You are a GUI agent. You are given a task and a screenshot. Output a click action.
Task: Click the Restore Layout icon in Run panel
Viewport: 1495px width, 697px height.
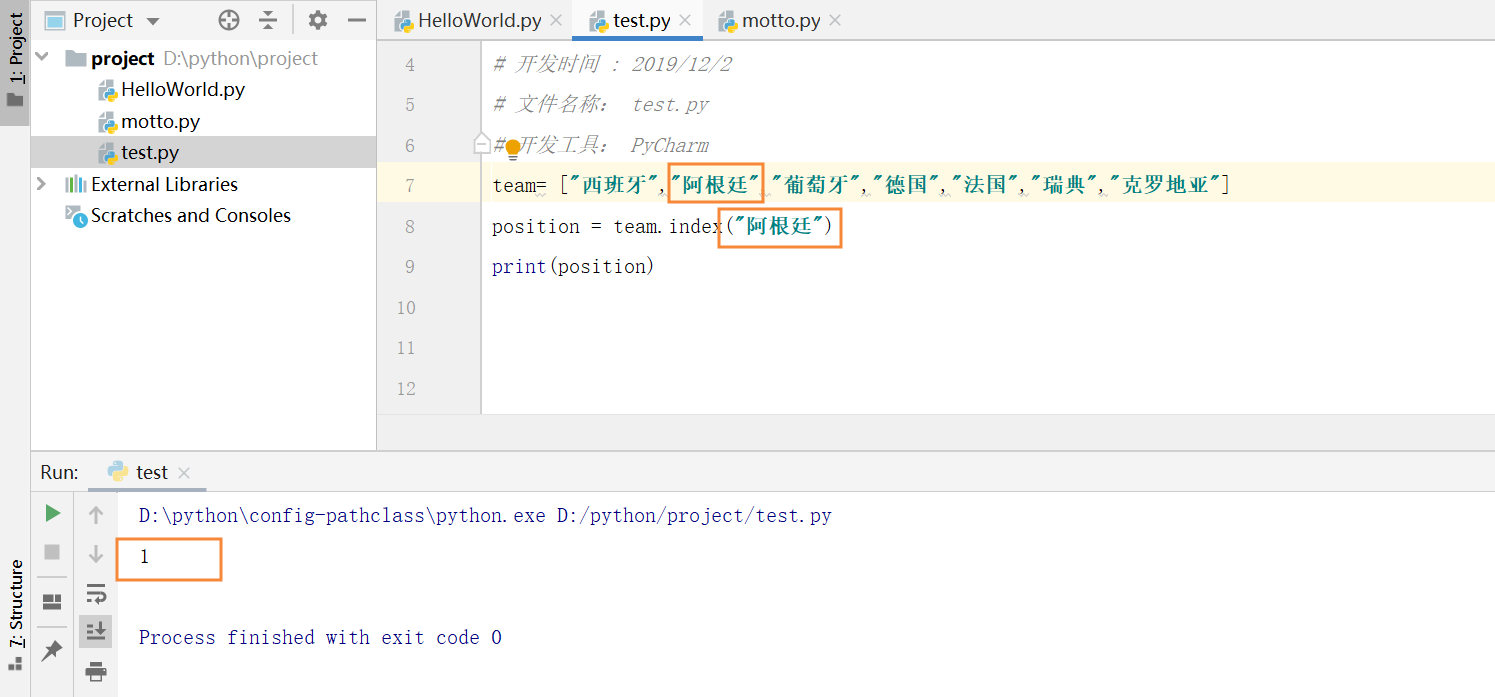point(52,601)
